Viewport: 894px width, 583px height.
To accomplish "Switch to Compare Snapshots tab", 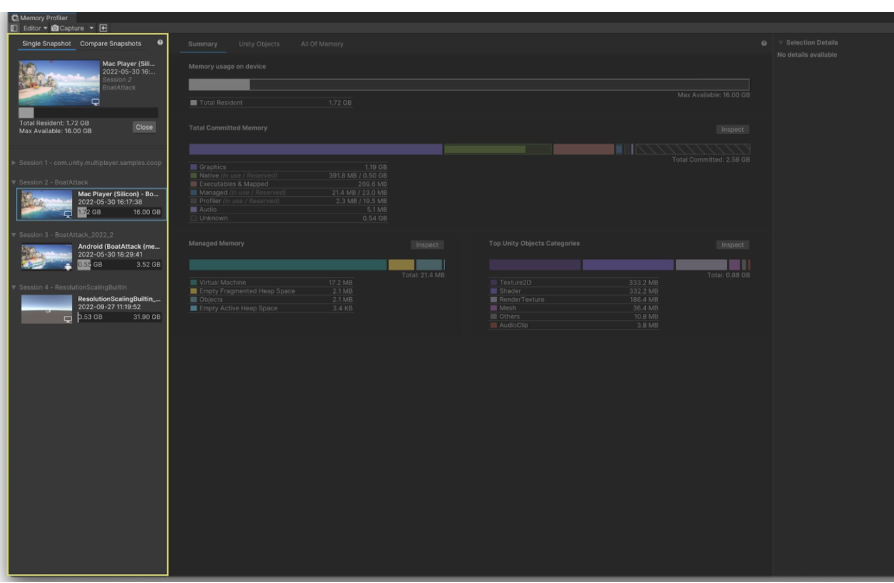I will click(x=111, y=43).
